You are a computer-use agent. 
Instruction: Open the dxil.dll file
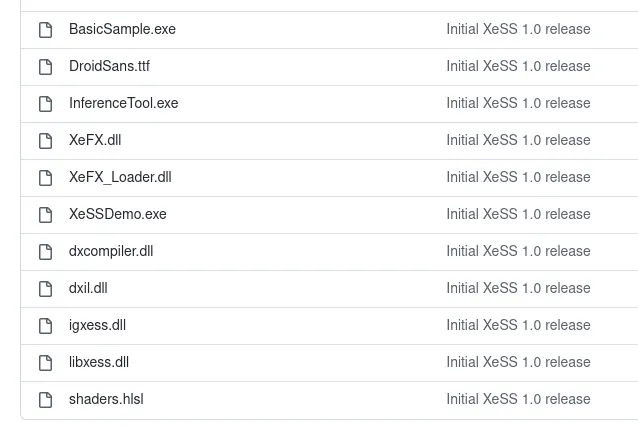pos(88,289)
